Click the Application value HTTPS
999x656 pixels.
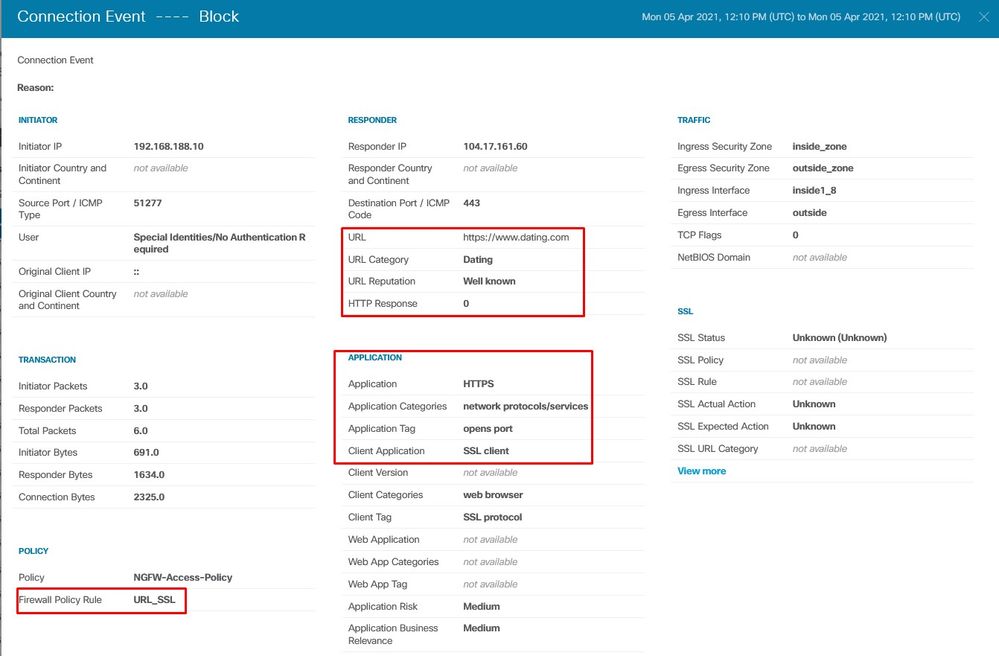tap(478, 384)
